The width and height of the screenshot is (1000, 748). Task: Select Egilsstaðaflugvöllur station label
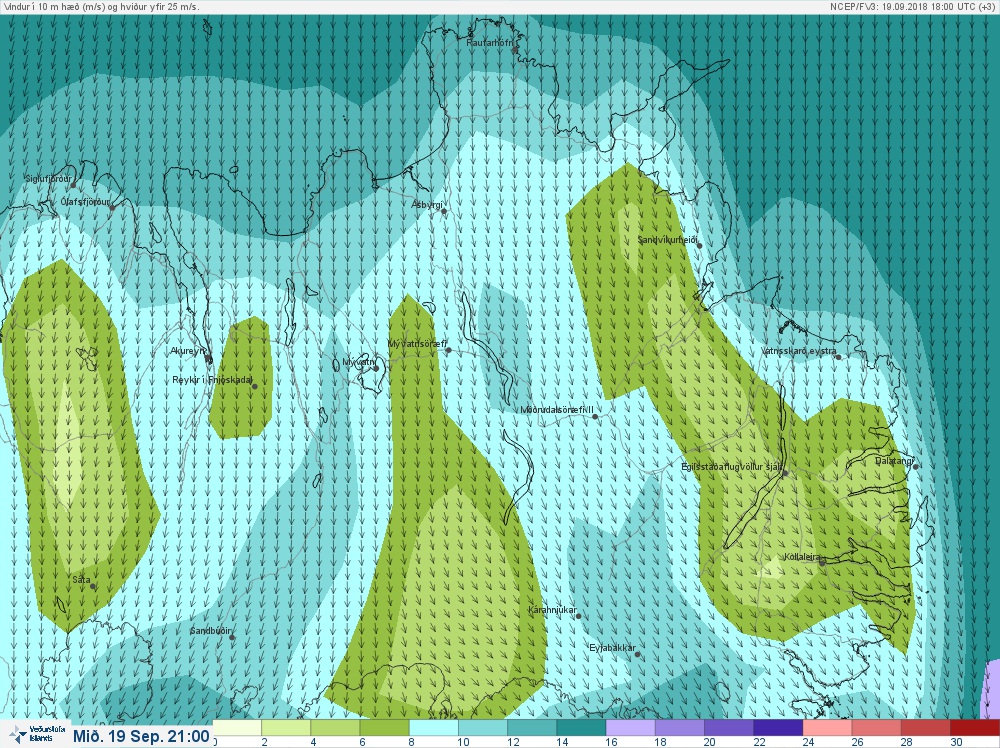pyautogui.click(x=732, y=467)
